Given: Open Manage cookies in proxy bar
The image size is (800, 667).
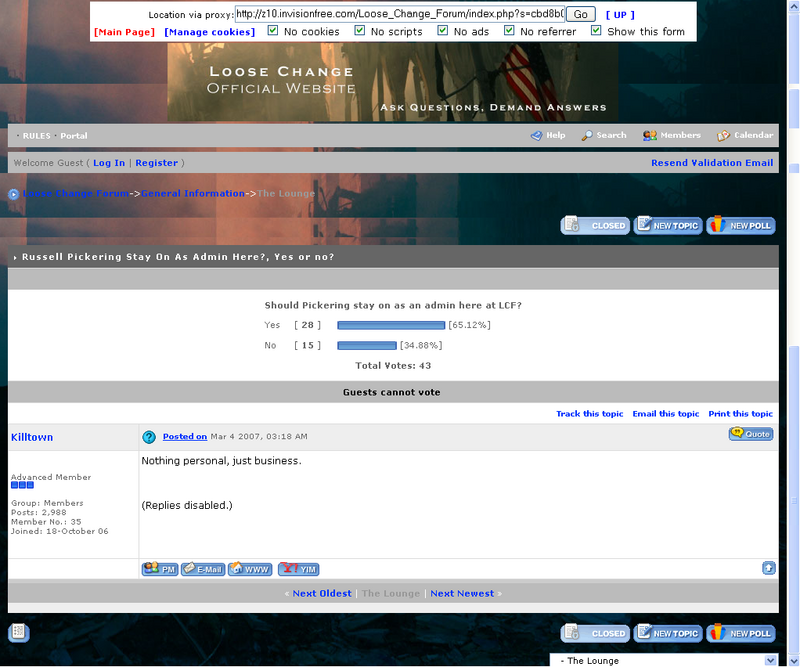Looking at the screenshot, I should point(209,32).
